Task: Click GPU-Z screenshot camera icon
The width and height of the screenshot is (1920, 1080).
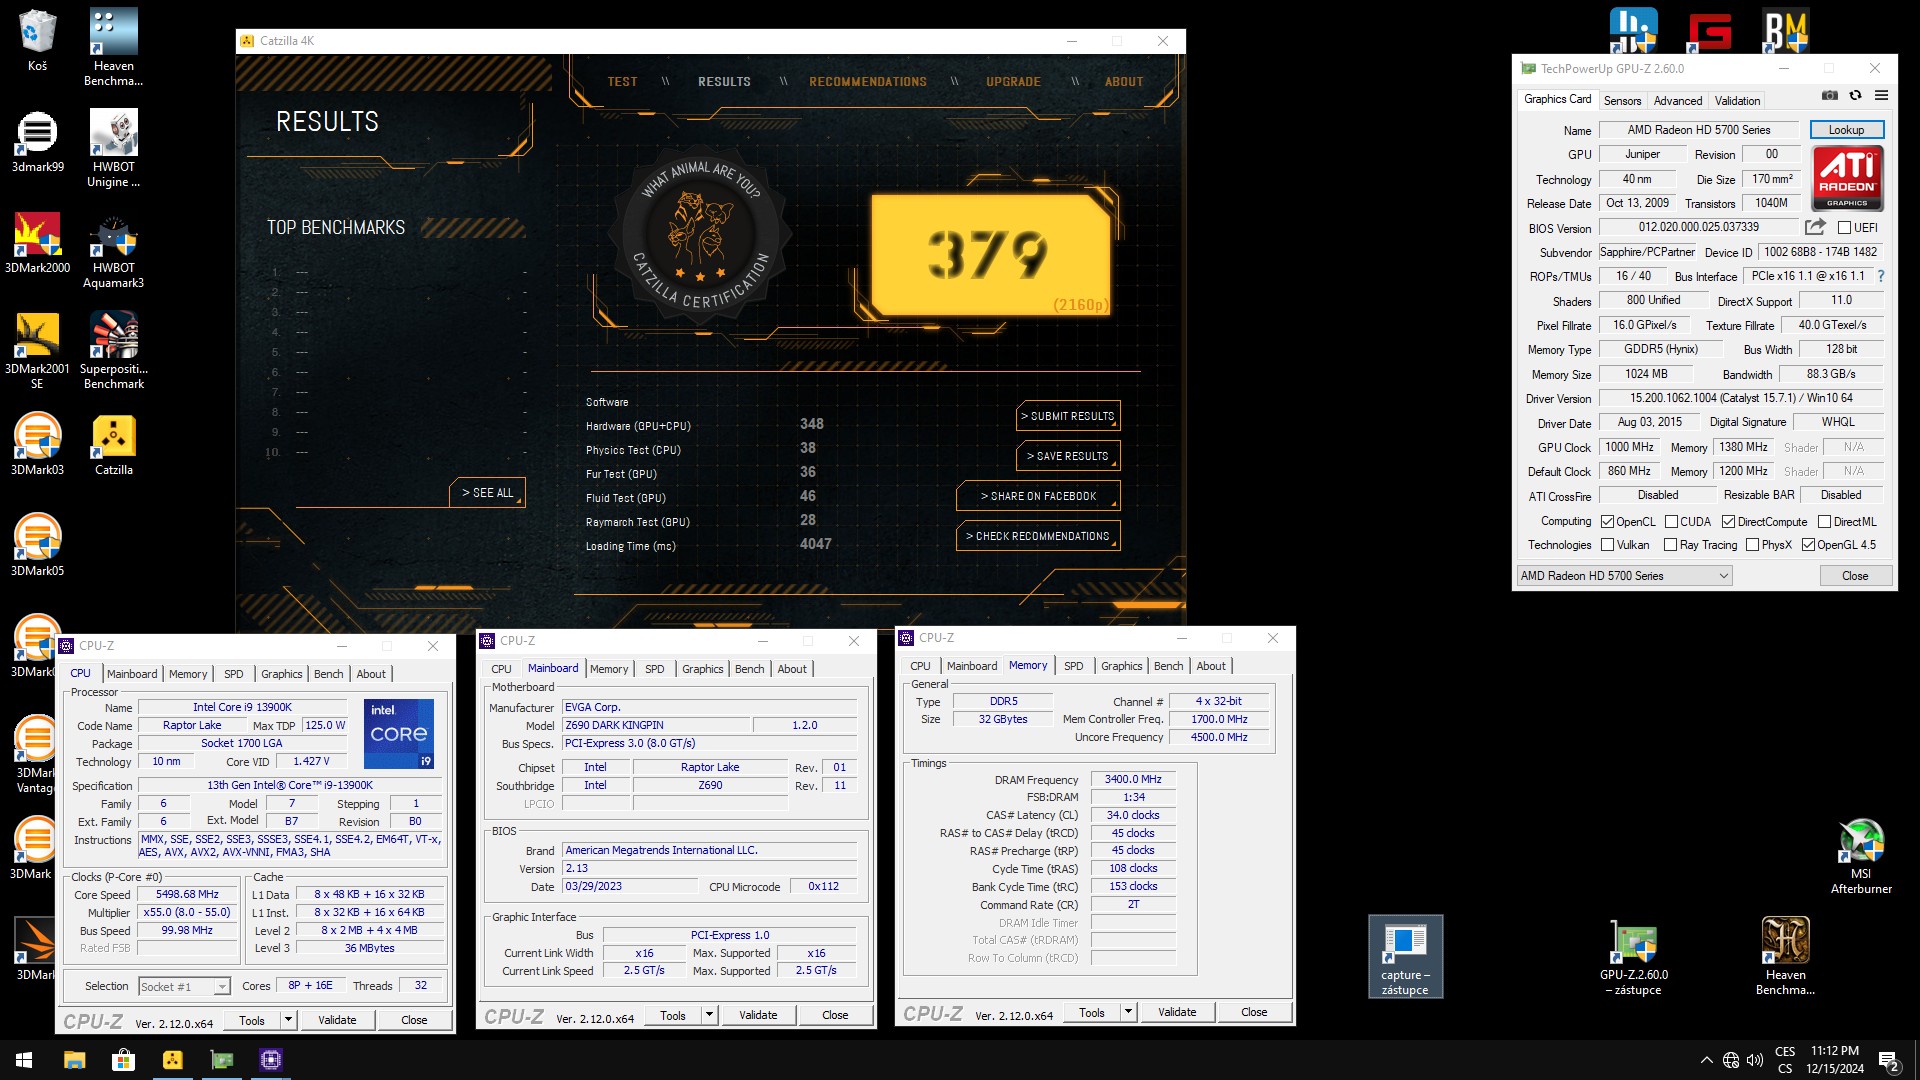Action: [x=1829, y=96]
